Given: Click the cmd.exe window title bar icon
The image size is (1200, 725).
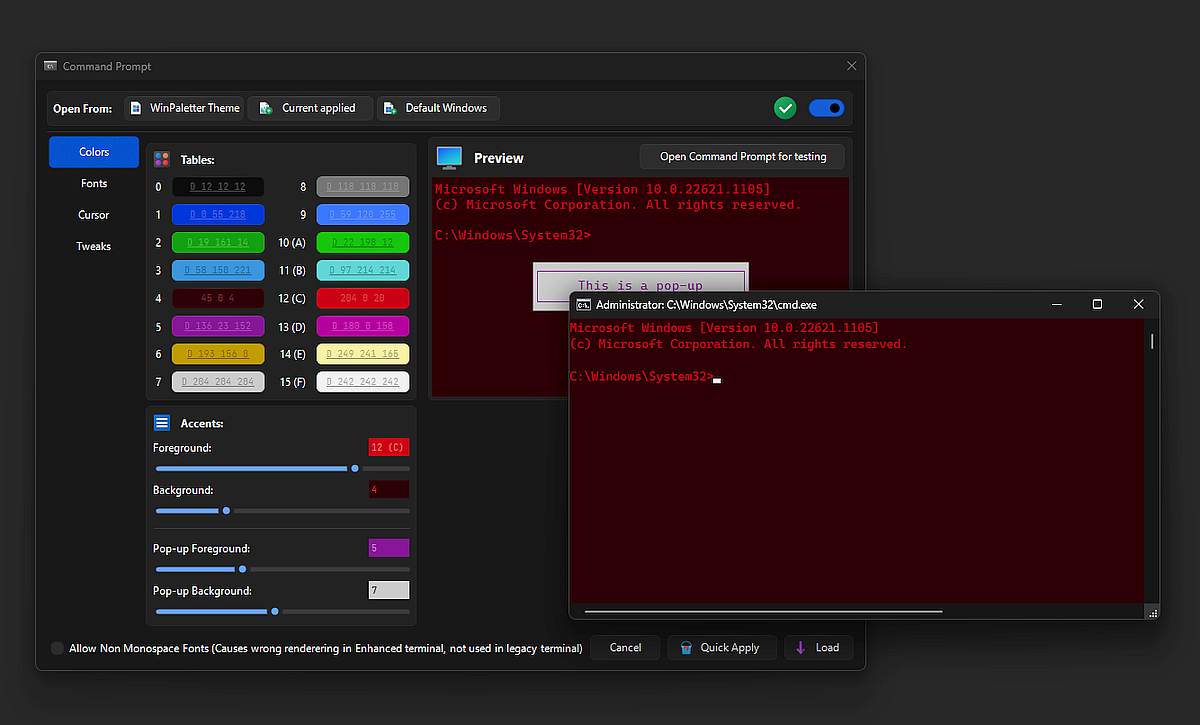Looking at the screenshot, I should click(x=583, y=304).
